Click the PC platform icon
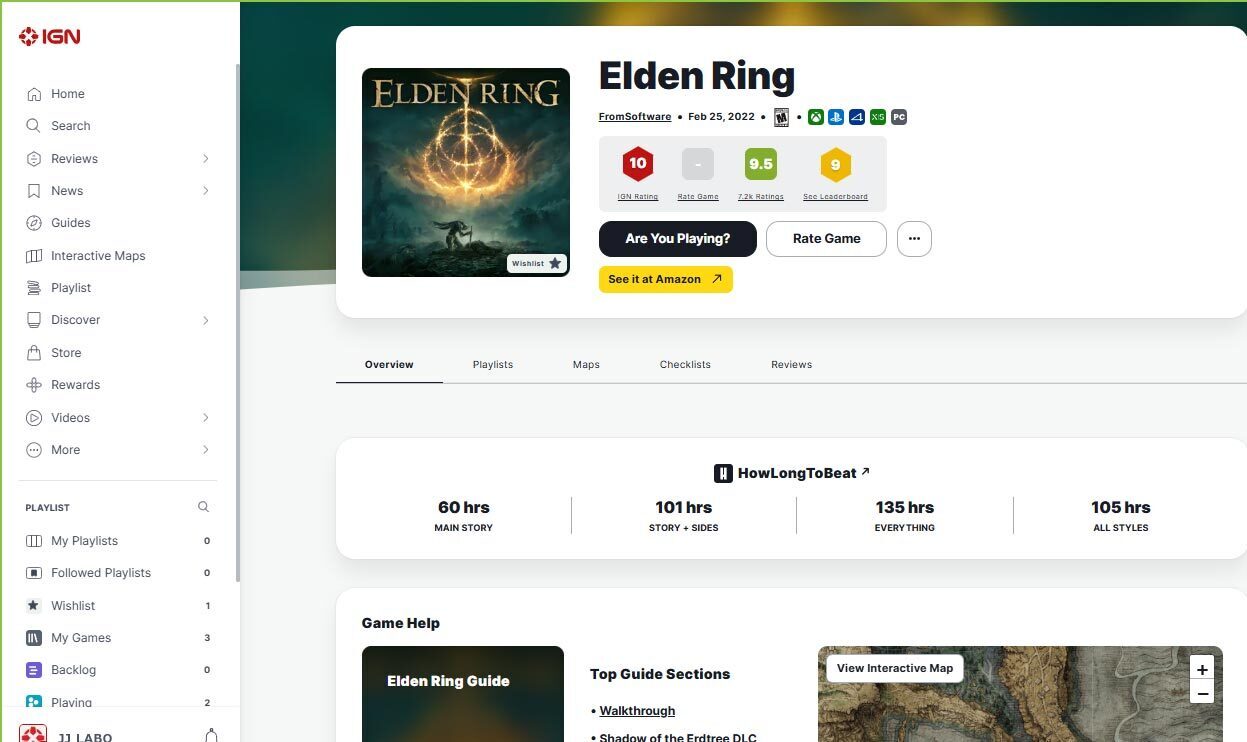 pyautogui.click(x=899, y=117)
